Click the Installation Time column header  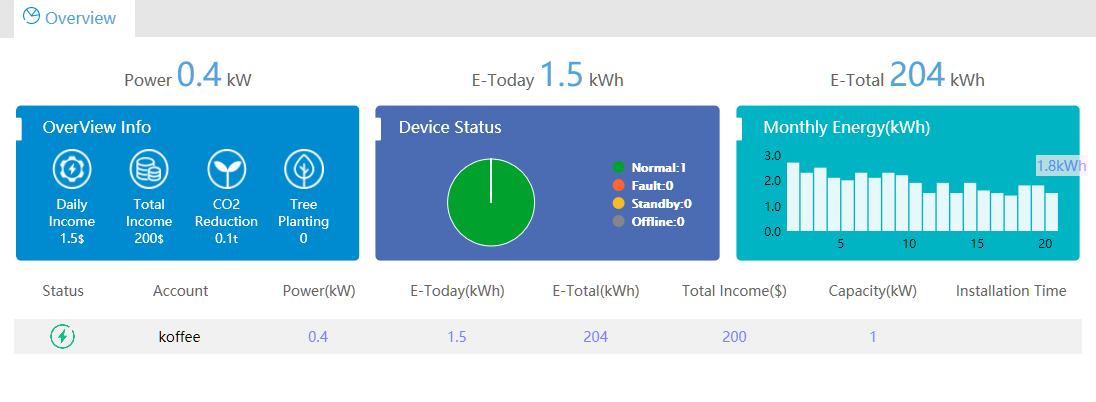click(x=1011, y=291)
